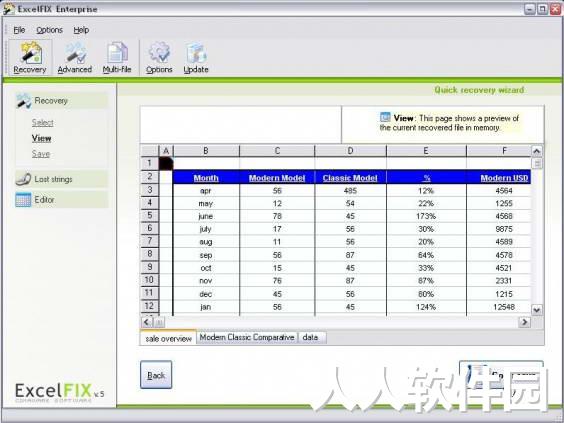Go to the View step link
The width and height of the screenshot is (564, 423).
(41, 138)
